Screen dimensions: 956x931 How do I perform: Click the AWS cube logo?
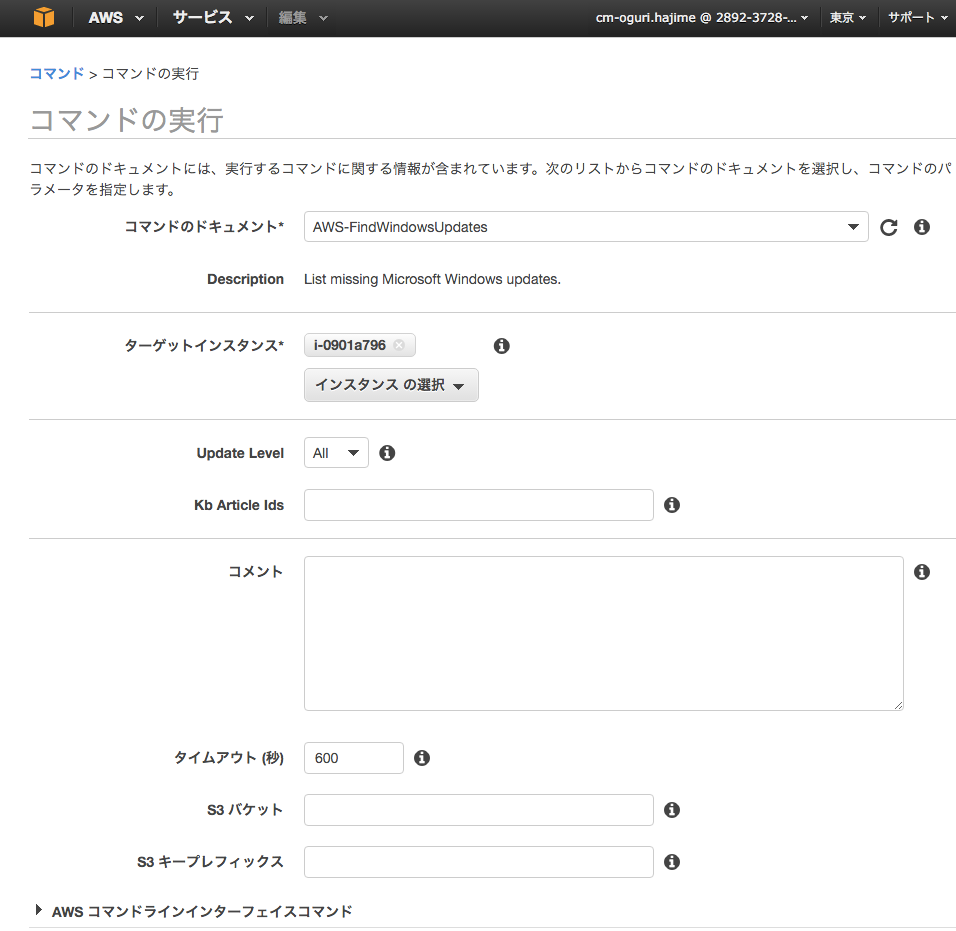(x=42, y=17)
